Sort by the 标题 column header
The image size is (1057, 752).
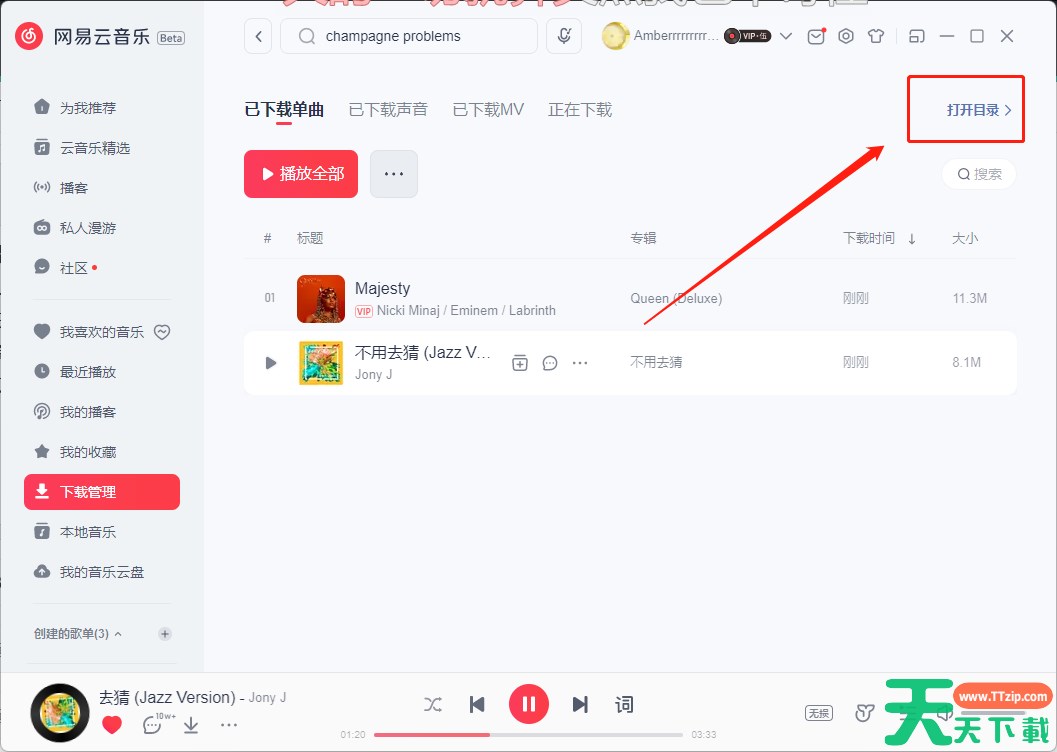[x=310, y=239]
